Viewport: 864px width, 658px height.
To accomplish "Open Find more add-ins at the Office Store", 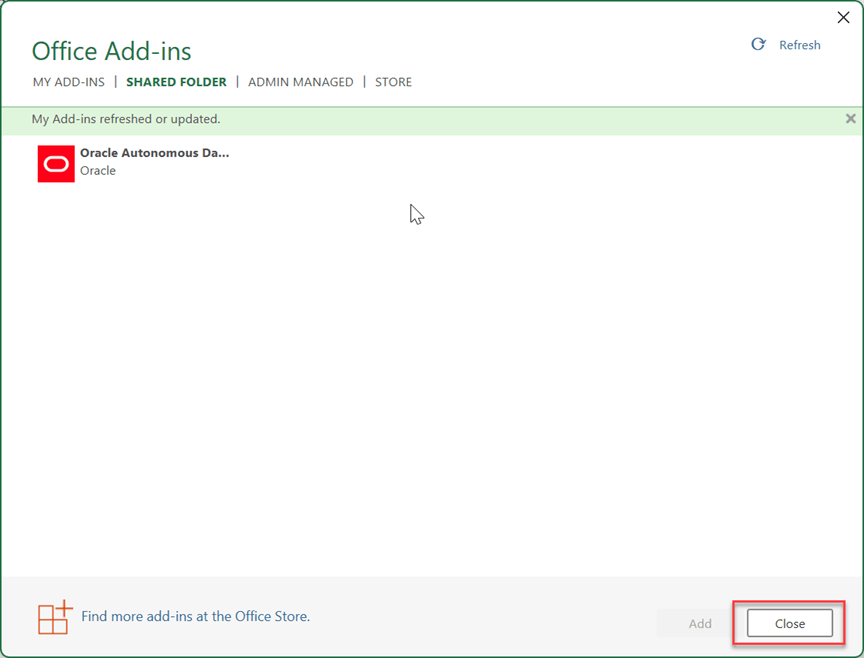I will click(195, 618).
